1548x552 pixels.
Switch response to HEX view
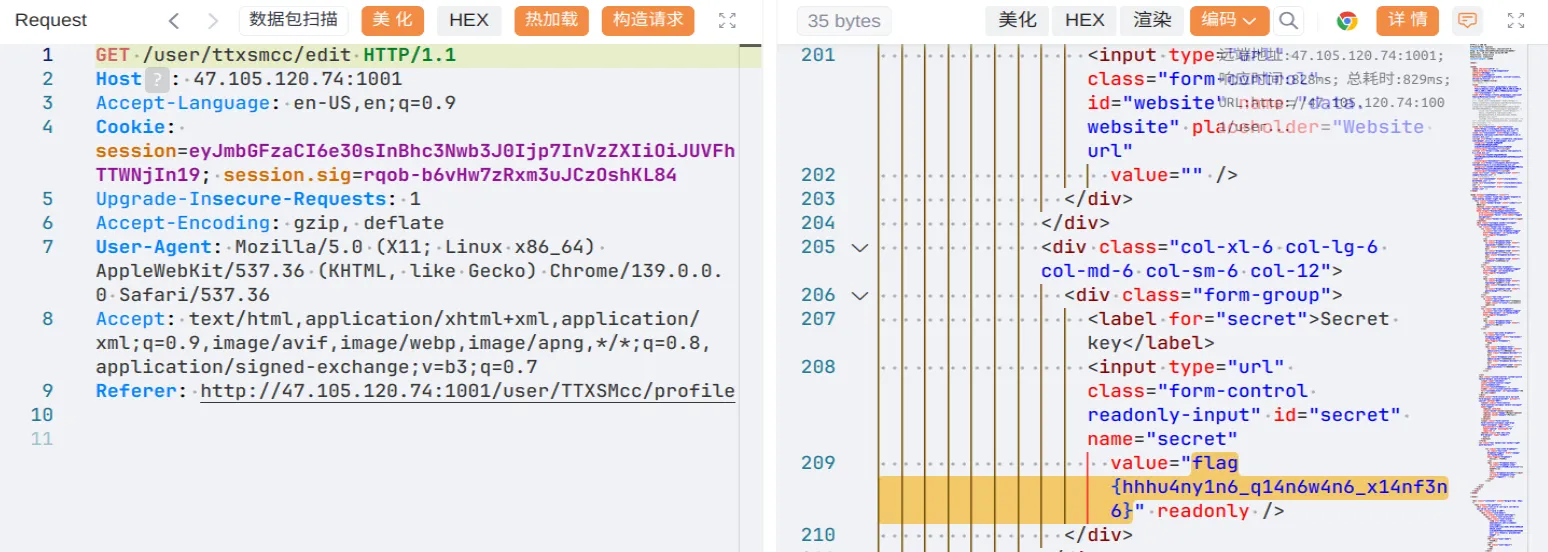[1084, 20]
